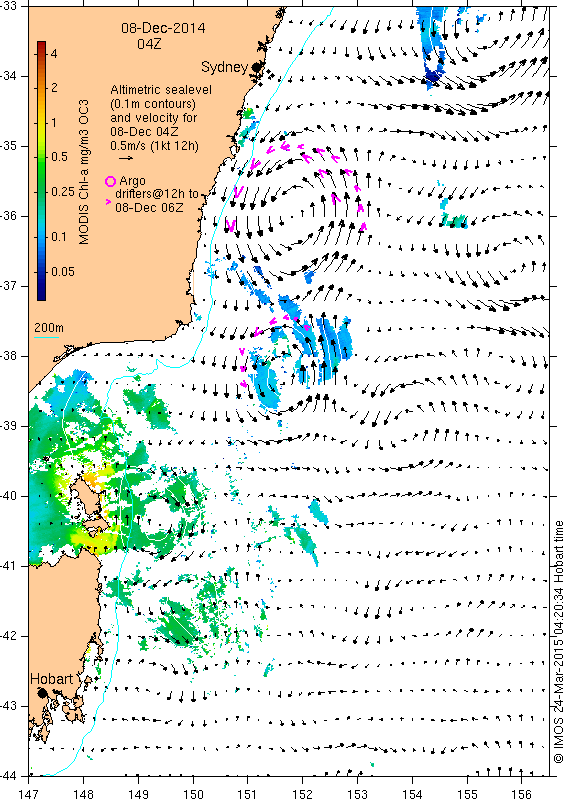Click the cyan 200m contour legend line
The image size is (570, 800).
[46, 337]
